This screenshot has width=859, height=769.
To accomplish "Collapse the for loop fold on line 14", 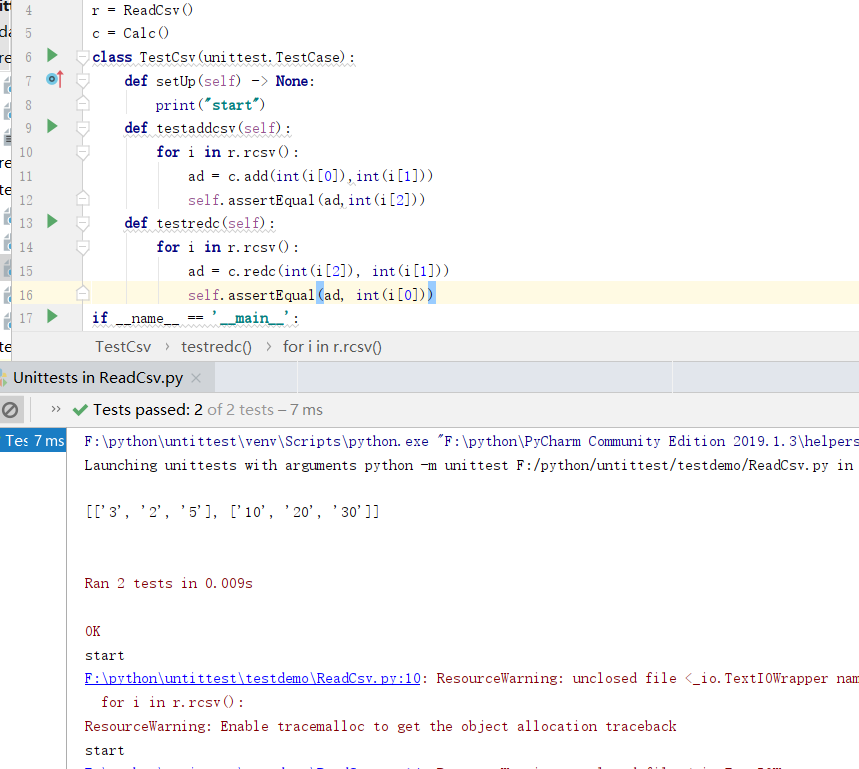I will point(83,247).
